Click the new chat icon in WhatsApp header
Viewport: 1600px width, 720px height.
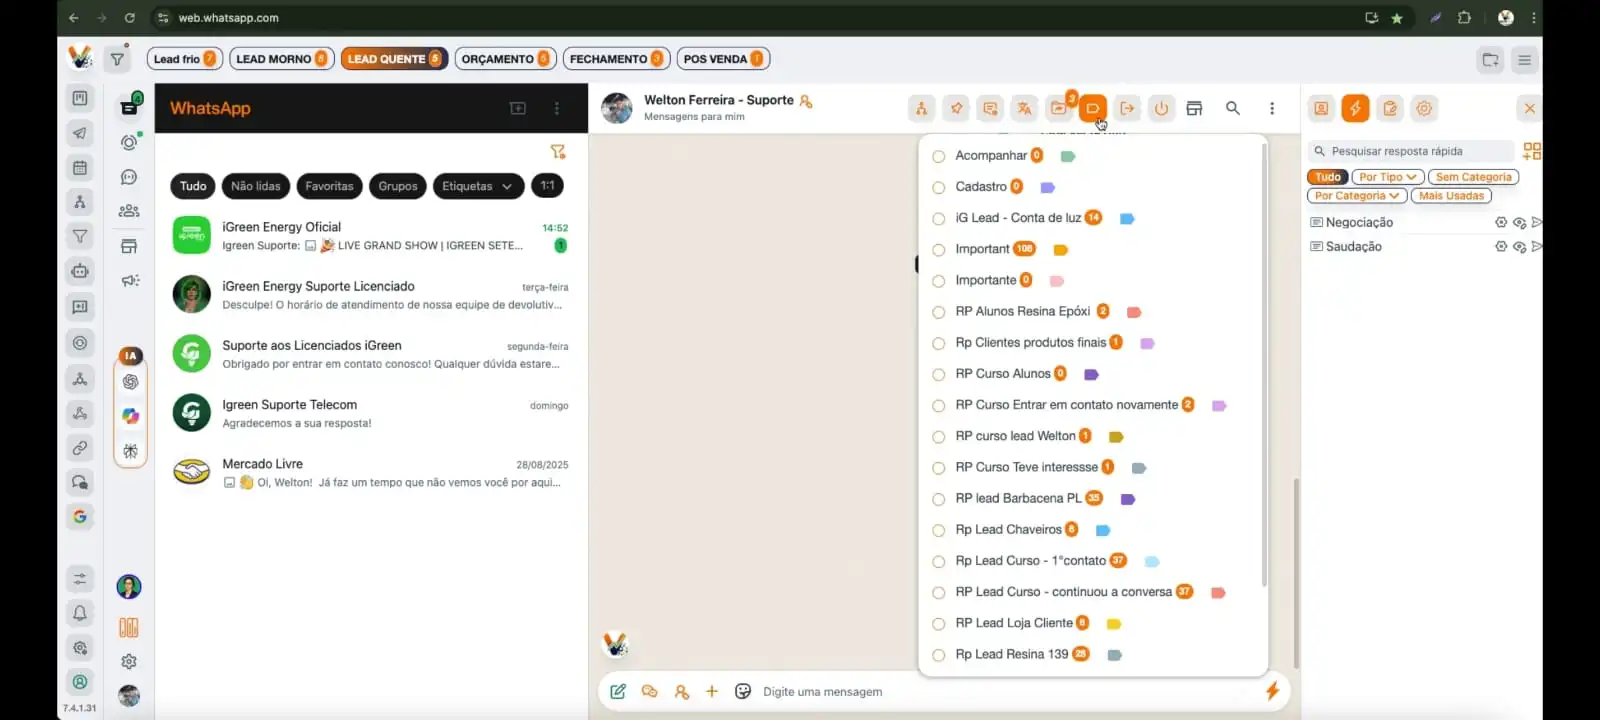518,108
